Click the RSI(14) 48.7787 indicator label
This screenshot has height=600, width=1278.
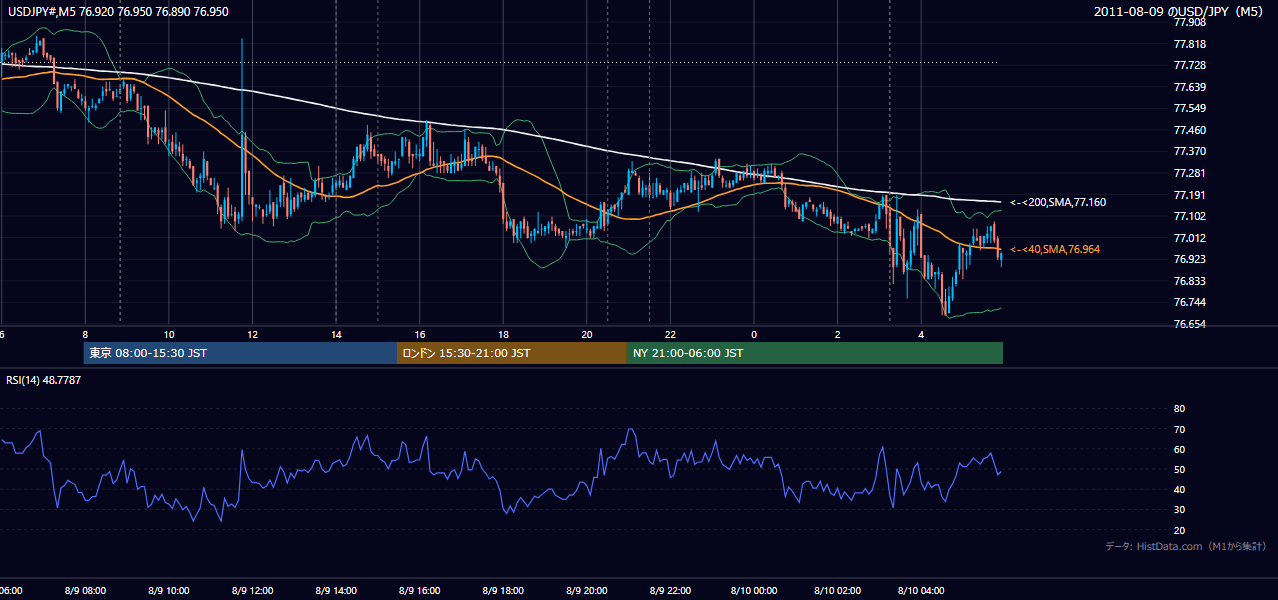(44, 380)
